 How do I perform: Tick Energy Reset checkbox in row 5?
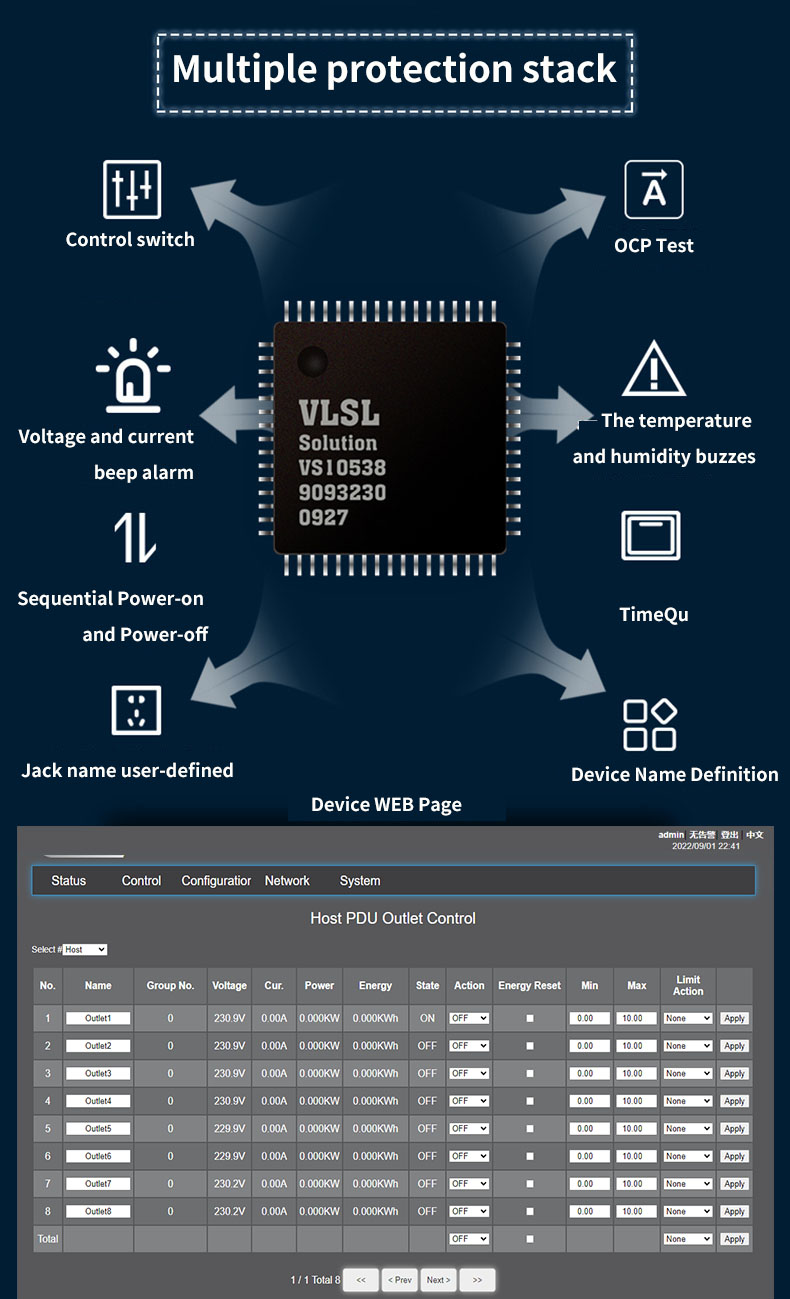point(530,1128)
